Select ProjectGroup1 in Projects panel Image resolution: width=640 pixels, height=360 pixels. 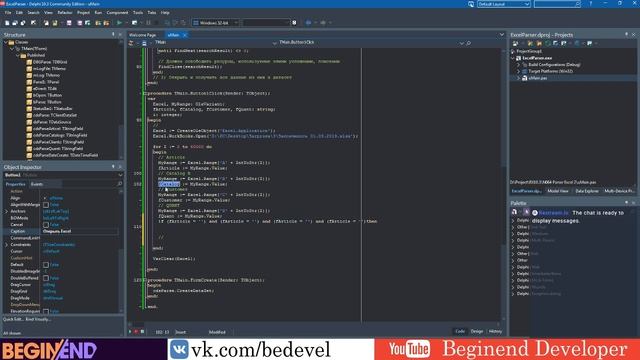pyautogui.click(x=529, y=51)
